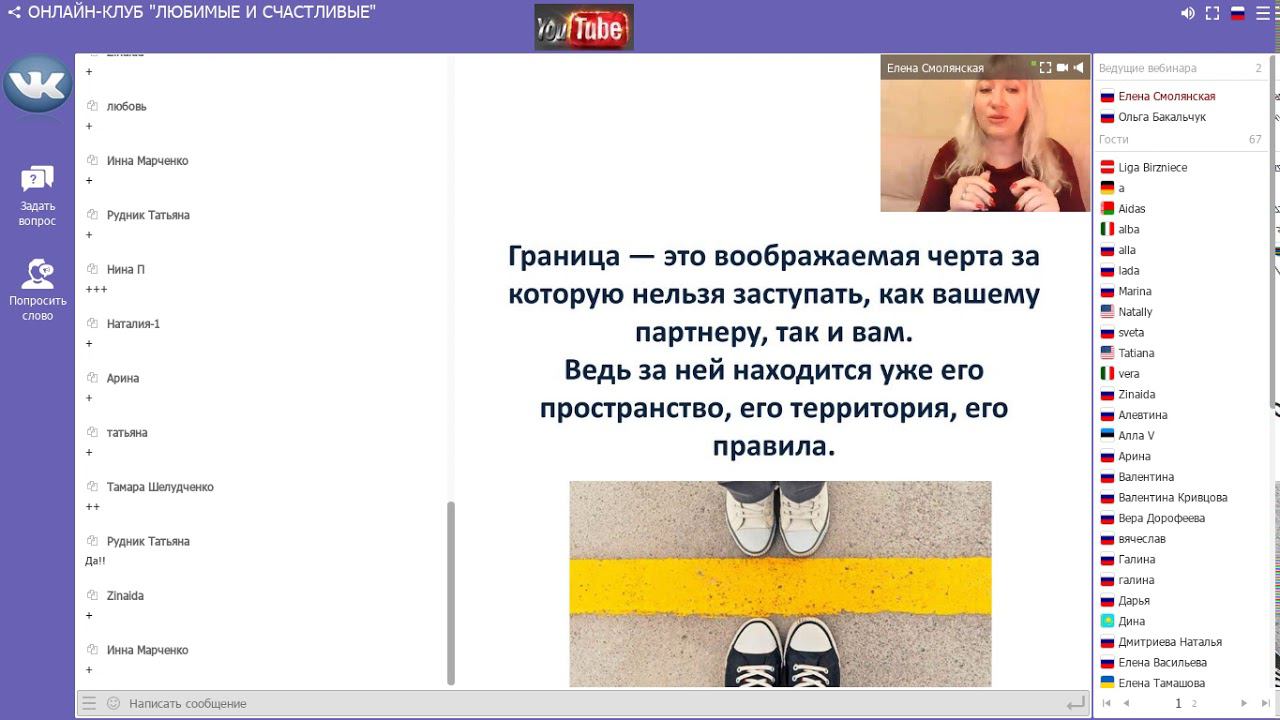This screenshot has height=720, width=1280.
Task: Select guest Liga Birzniece
Action: tap(1153, 168)
